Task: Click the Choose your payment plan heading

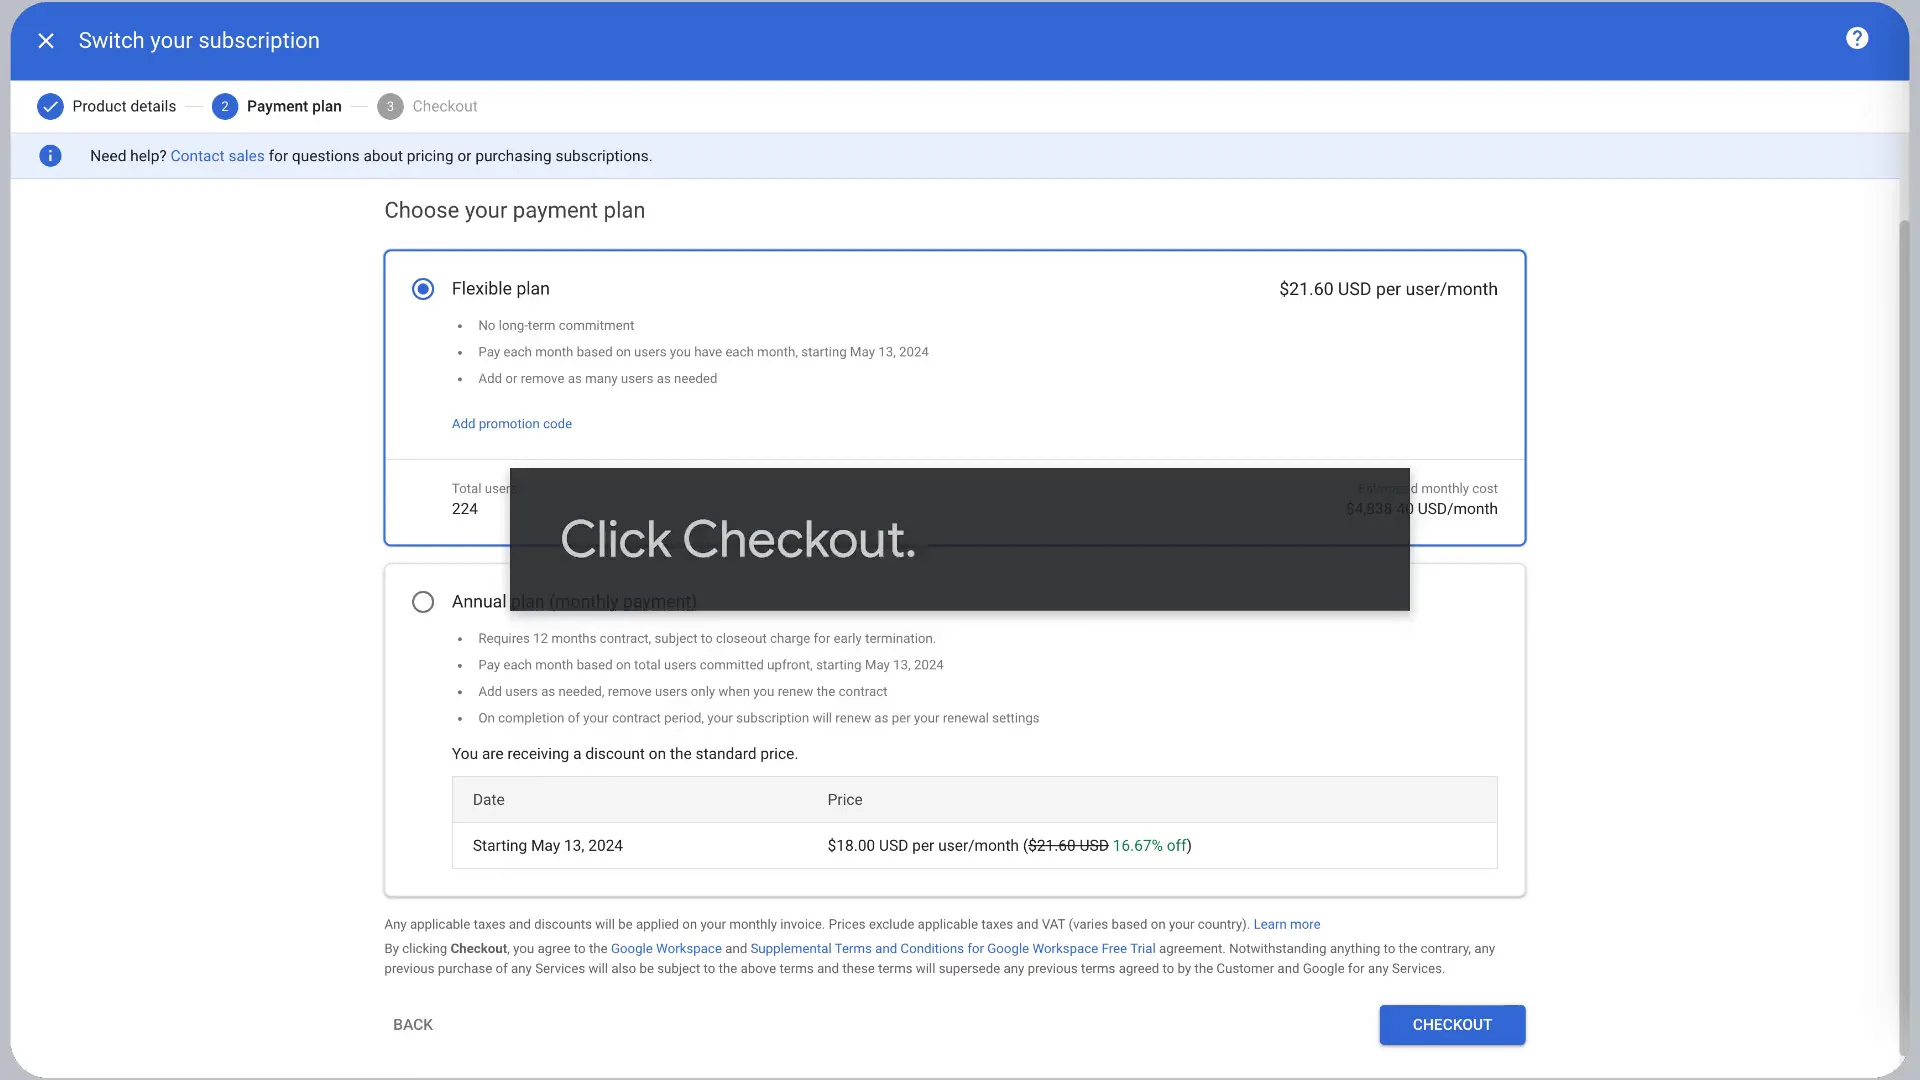Action: pyautogui.click(x=515, y=211)
